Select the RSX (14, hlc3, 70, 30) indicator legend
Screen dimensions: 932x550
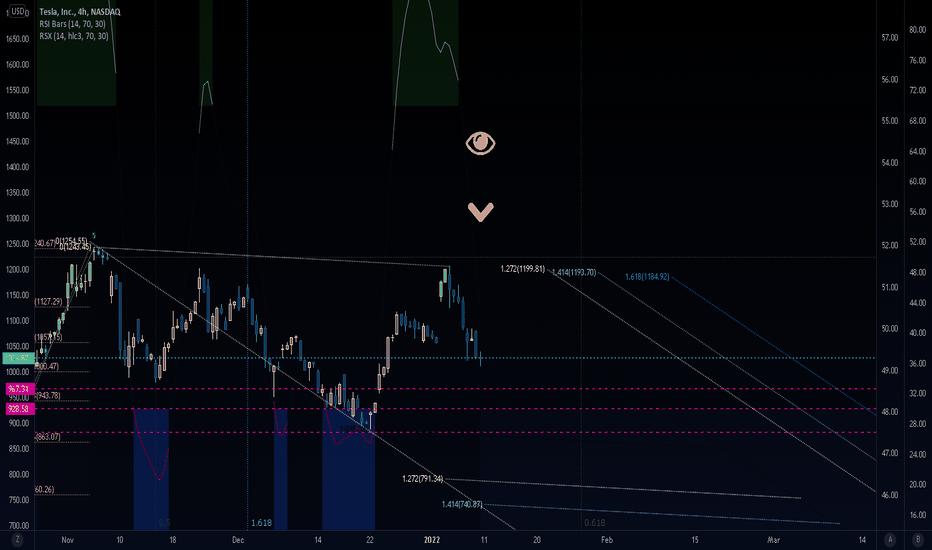point(74,36)
